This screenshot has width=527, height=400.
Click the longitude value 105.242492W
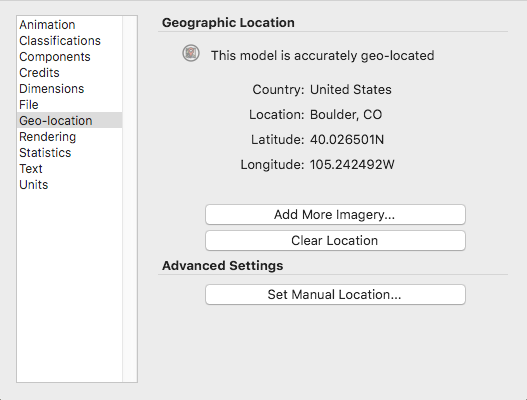pos(352,164)
